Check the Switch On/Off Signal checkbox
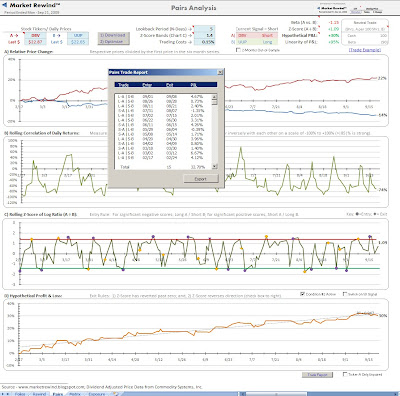The width and height of the screenshot is (400, 396). 345,294
